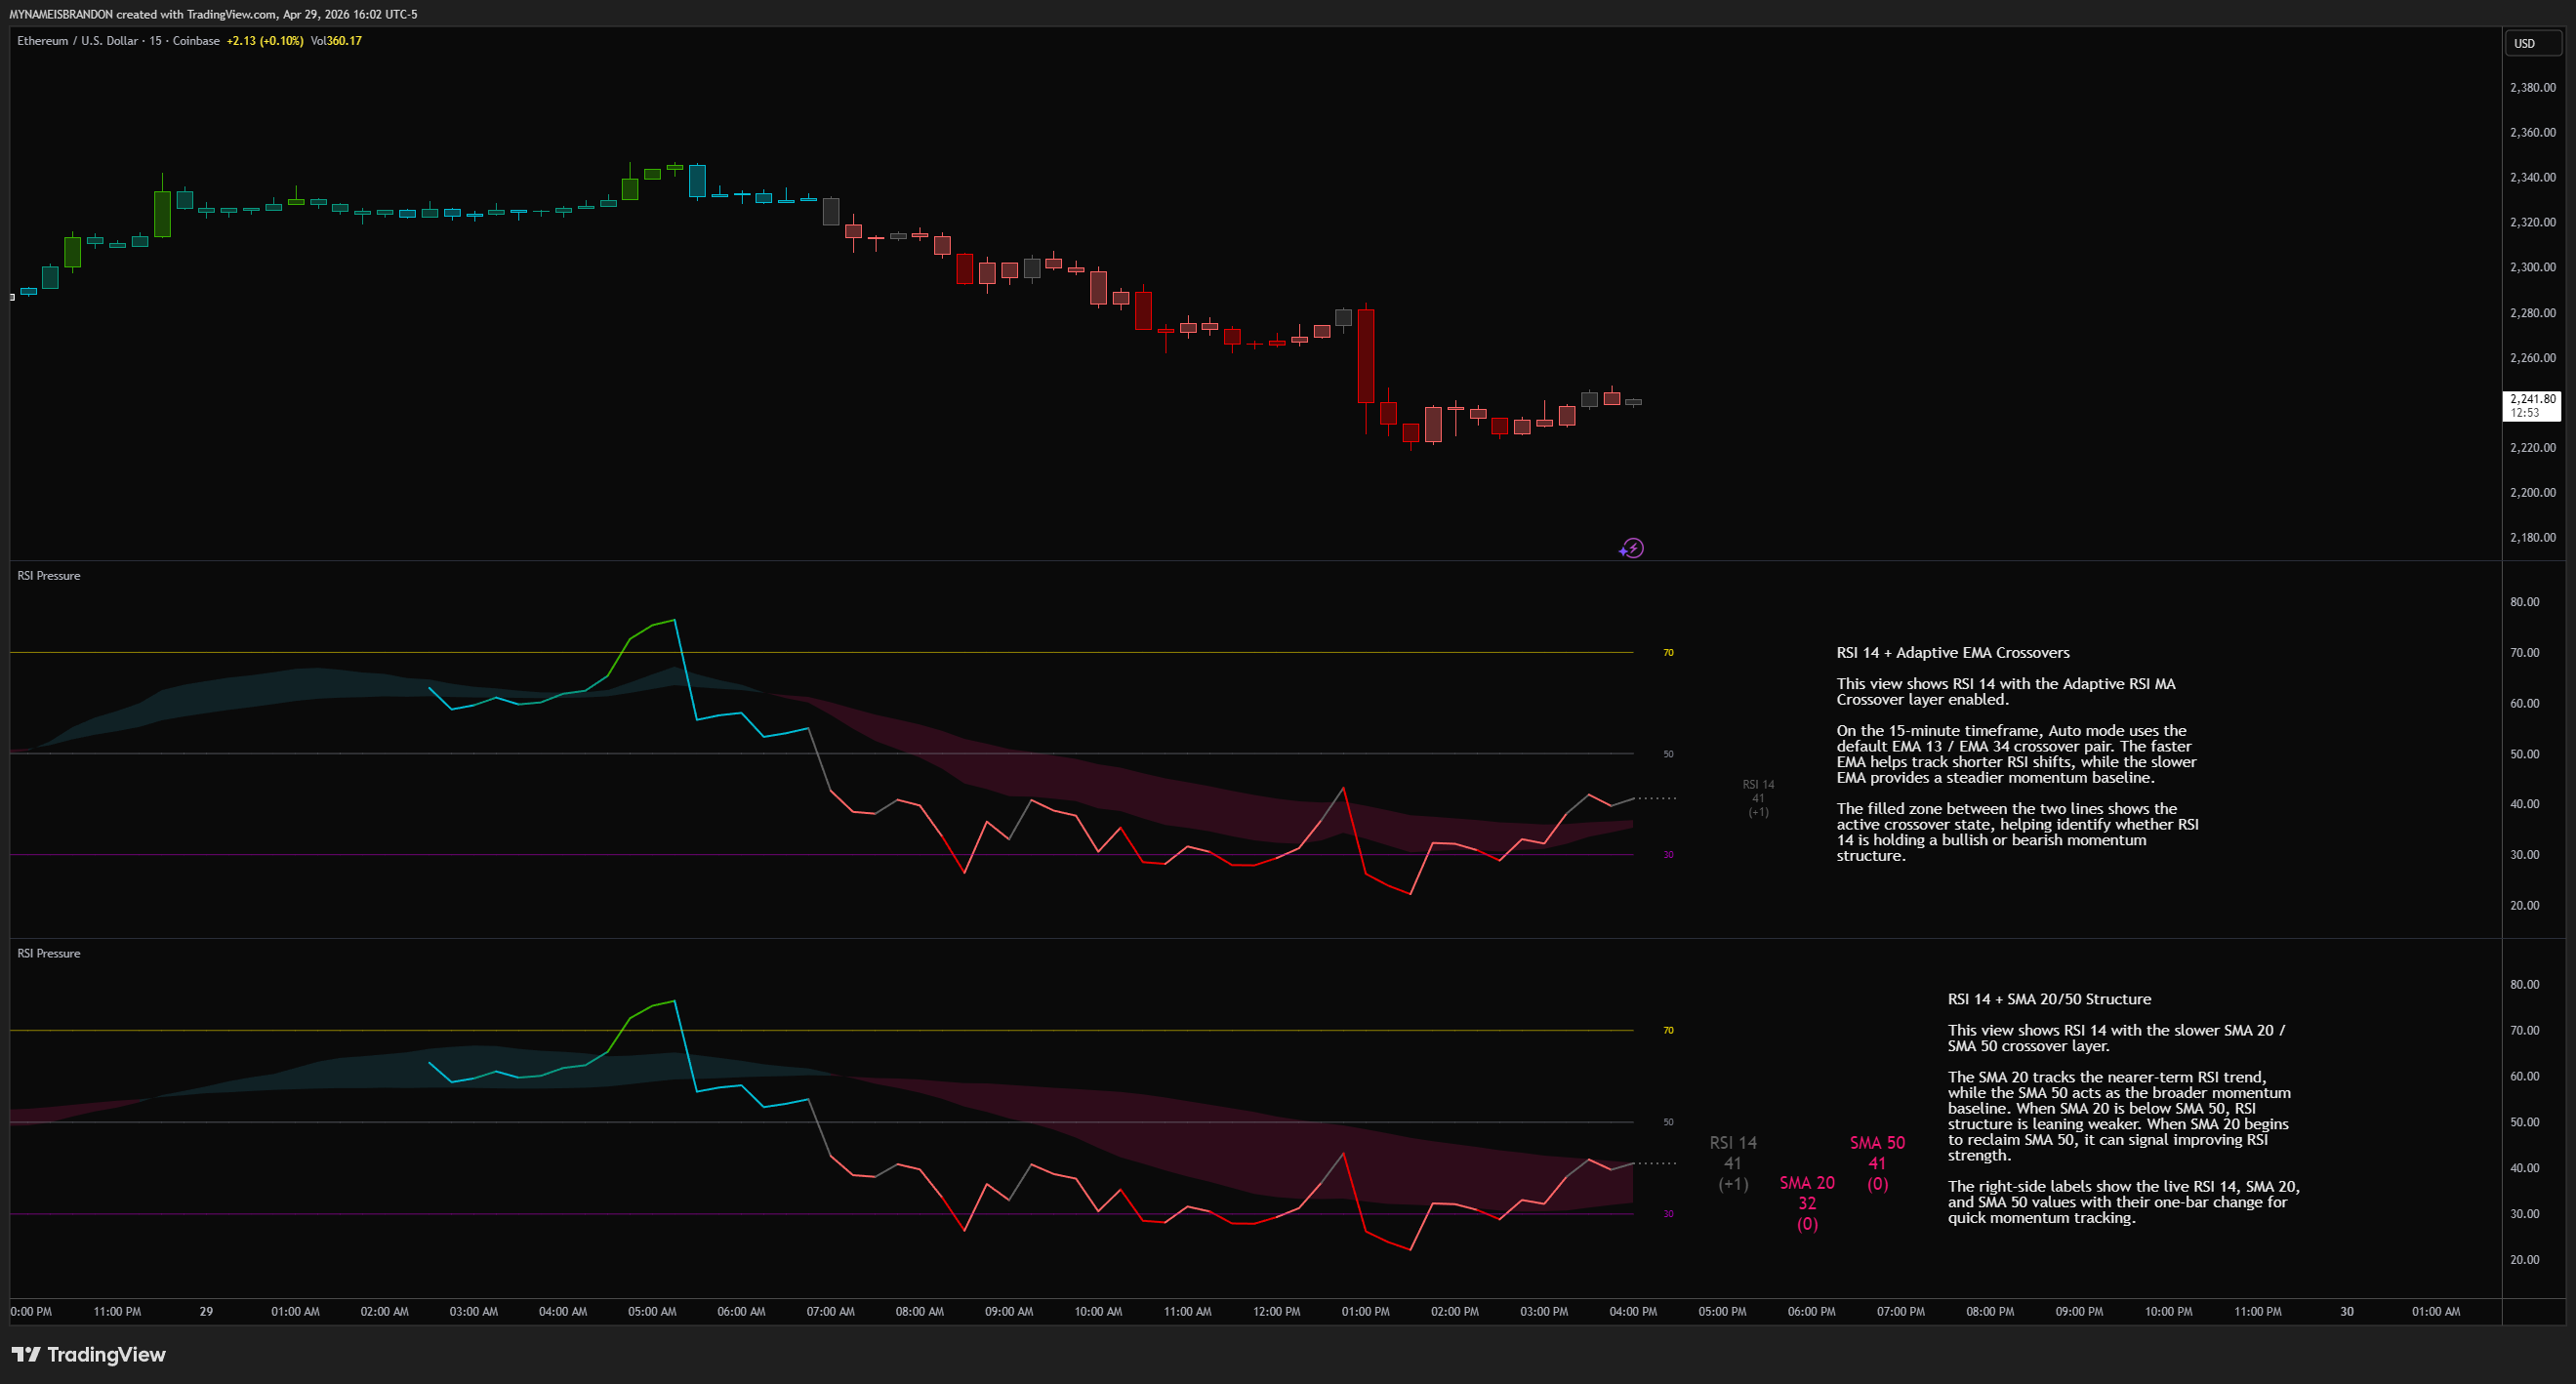
Task: Click the 2,200.00 price axis label
Action: (x=2533, y=493)
